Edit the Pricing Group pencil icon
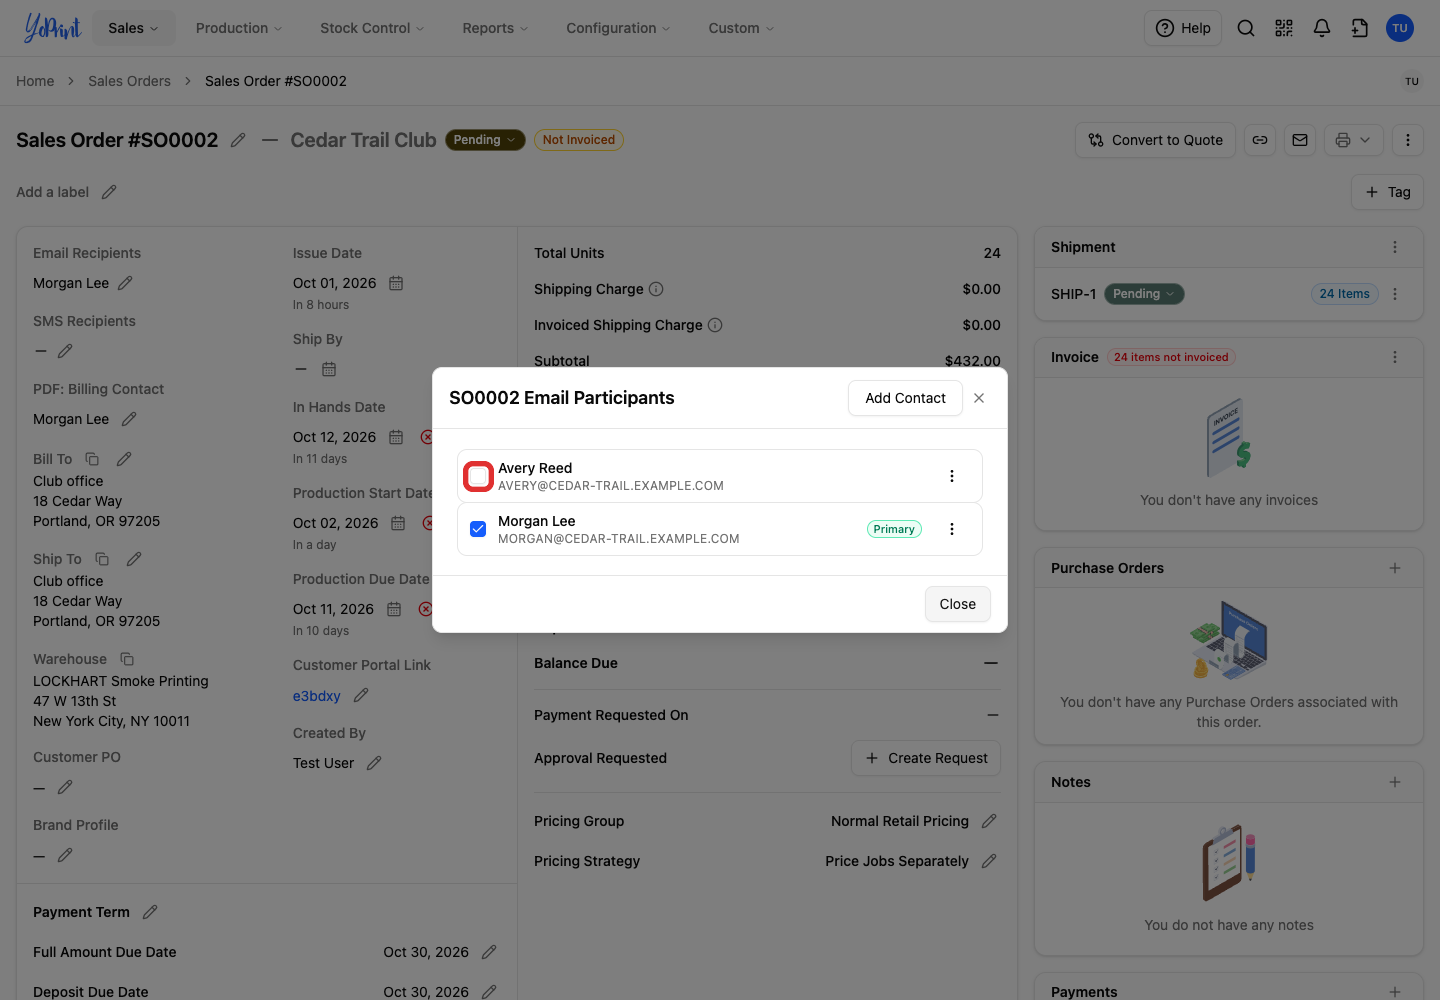Image resolution: width=1440 pixels, height=1000 pixels. [x=989, y=821]
